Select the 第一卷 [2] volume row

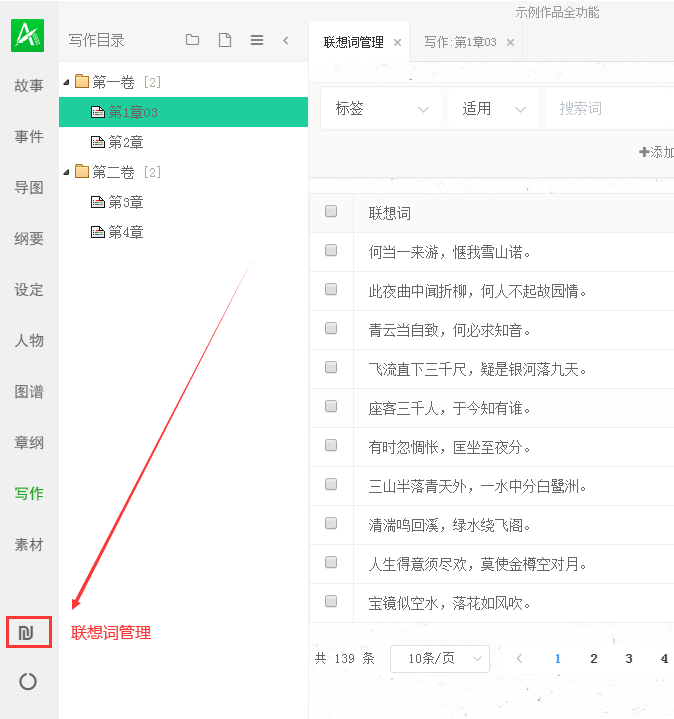[x=183, y=82]
